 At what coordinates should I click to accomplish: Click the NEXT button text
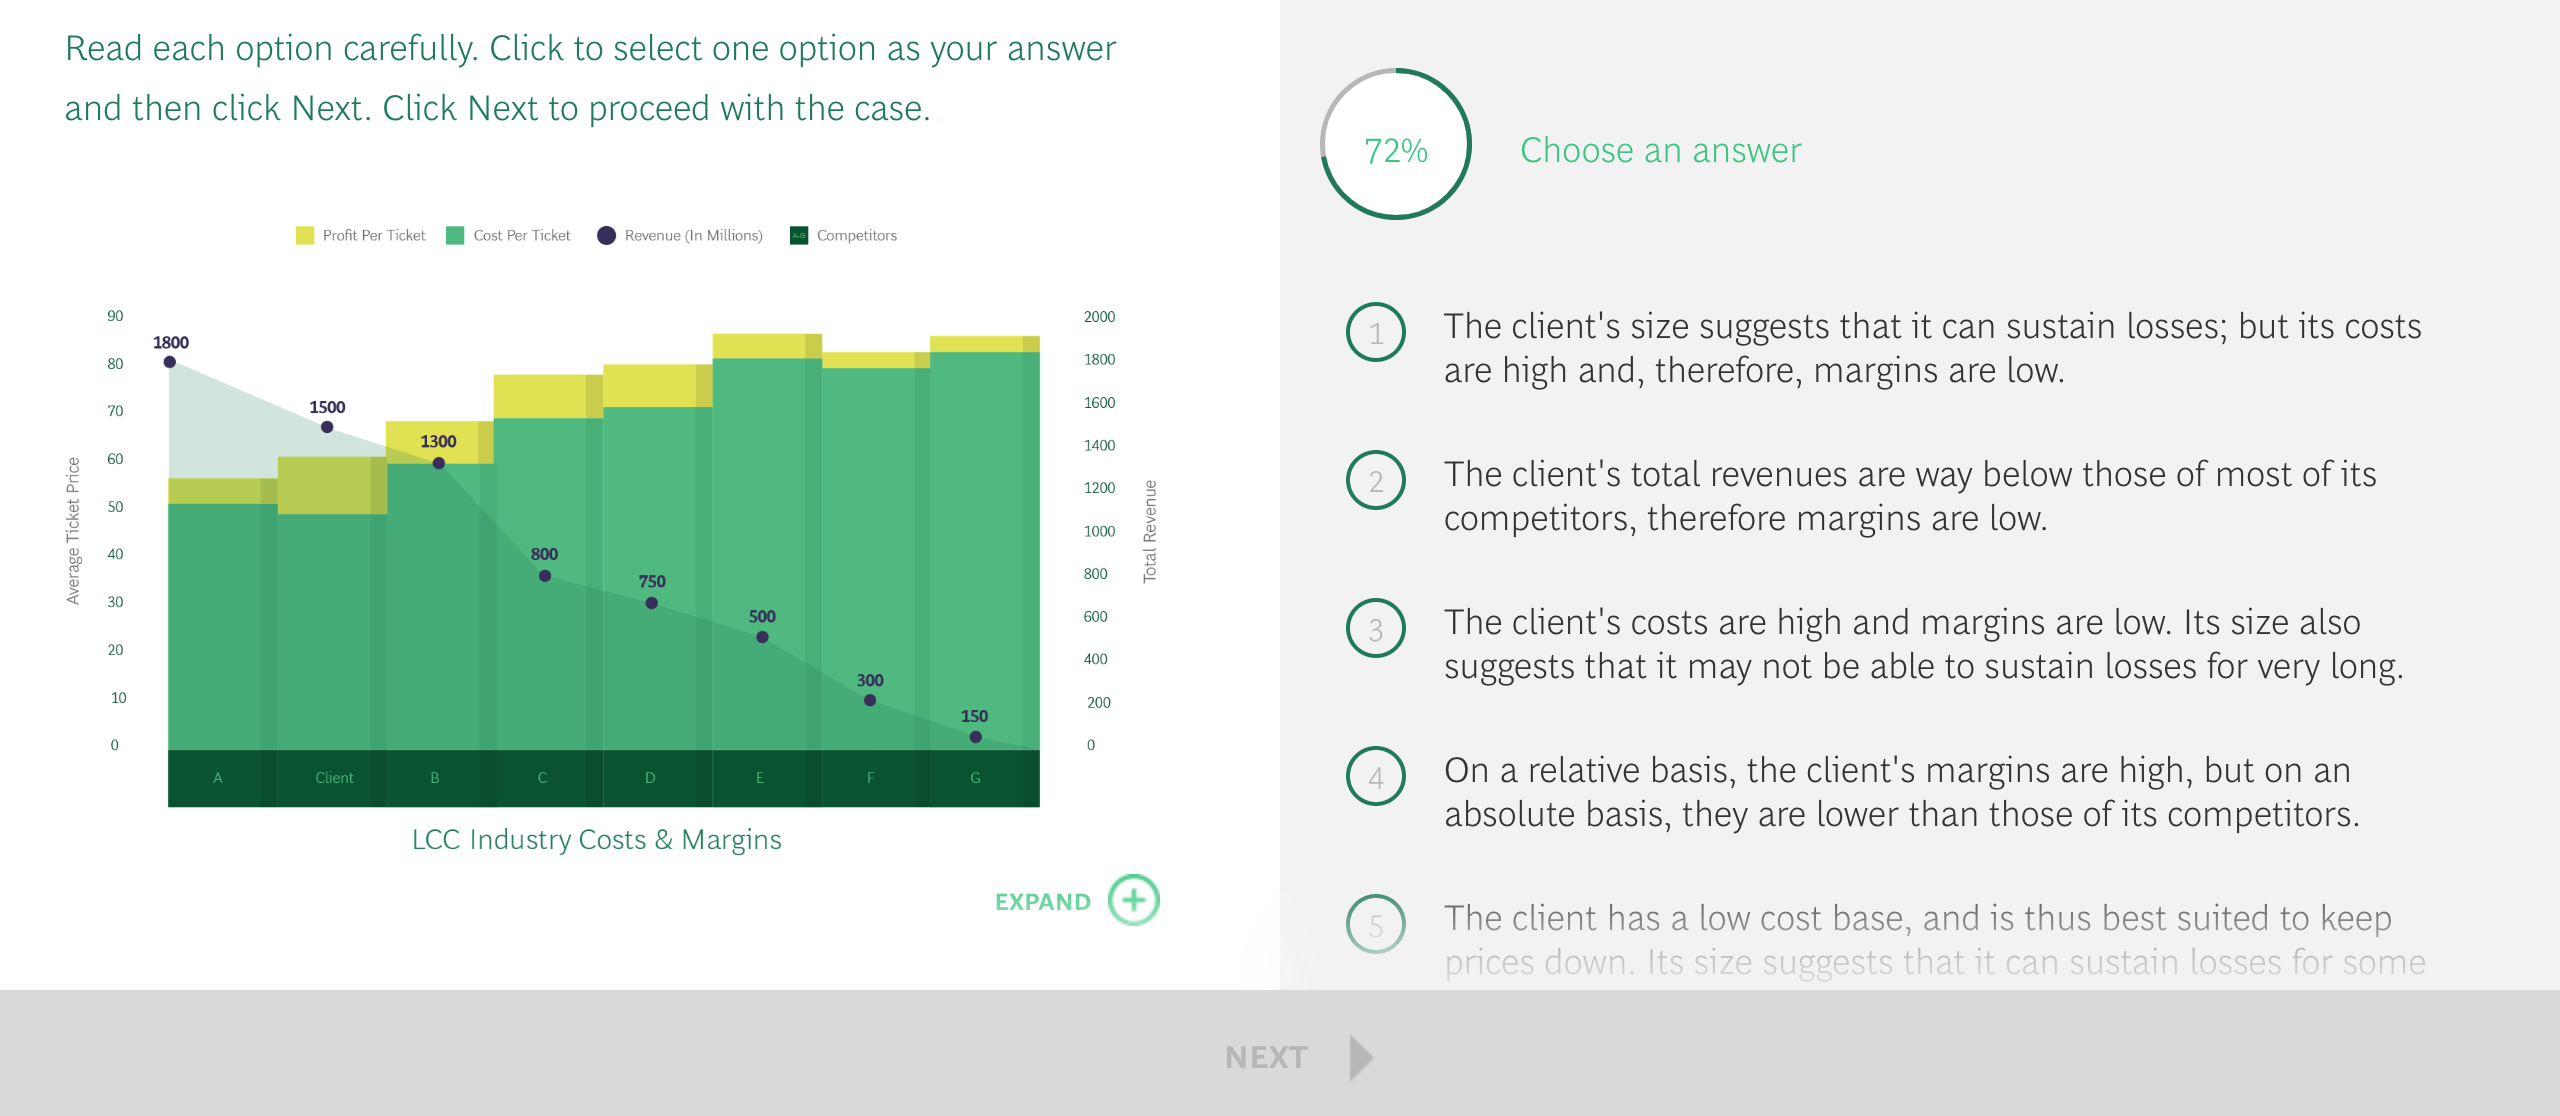pyautogui.click(x=1266, y=1058)
